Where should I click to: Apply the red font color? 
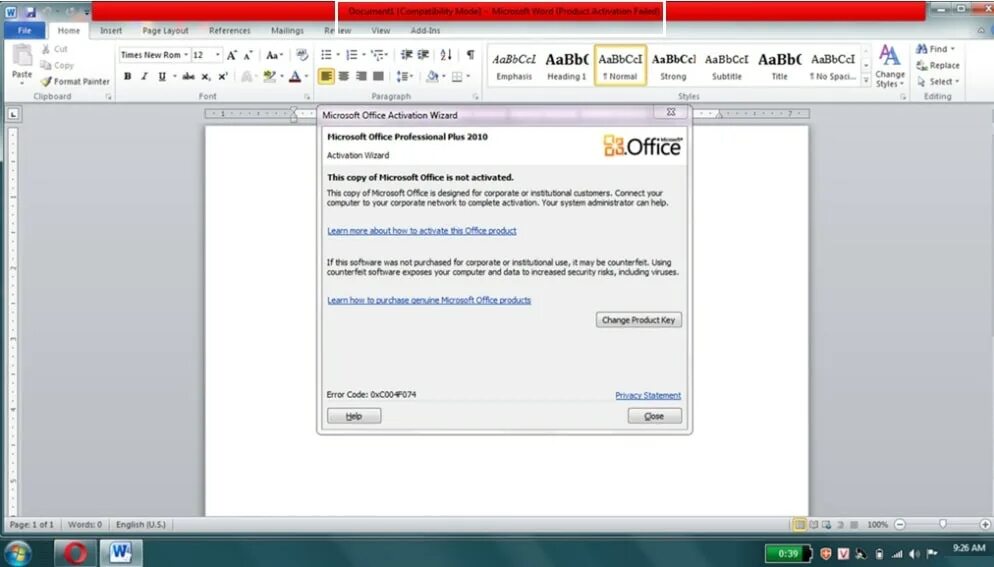[x=295, y=77]
